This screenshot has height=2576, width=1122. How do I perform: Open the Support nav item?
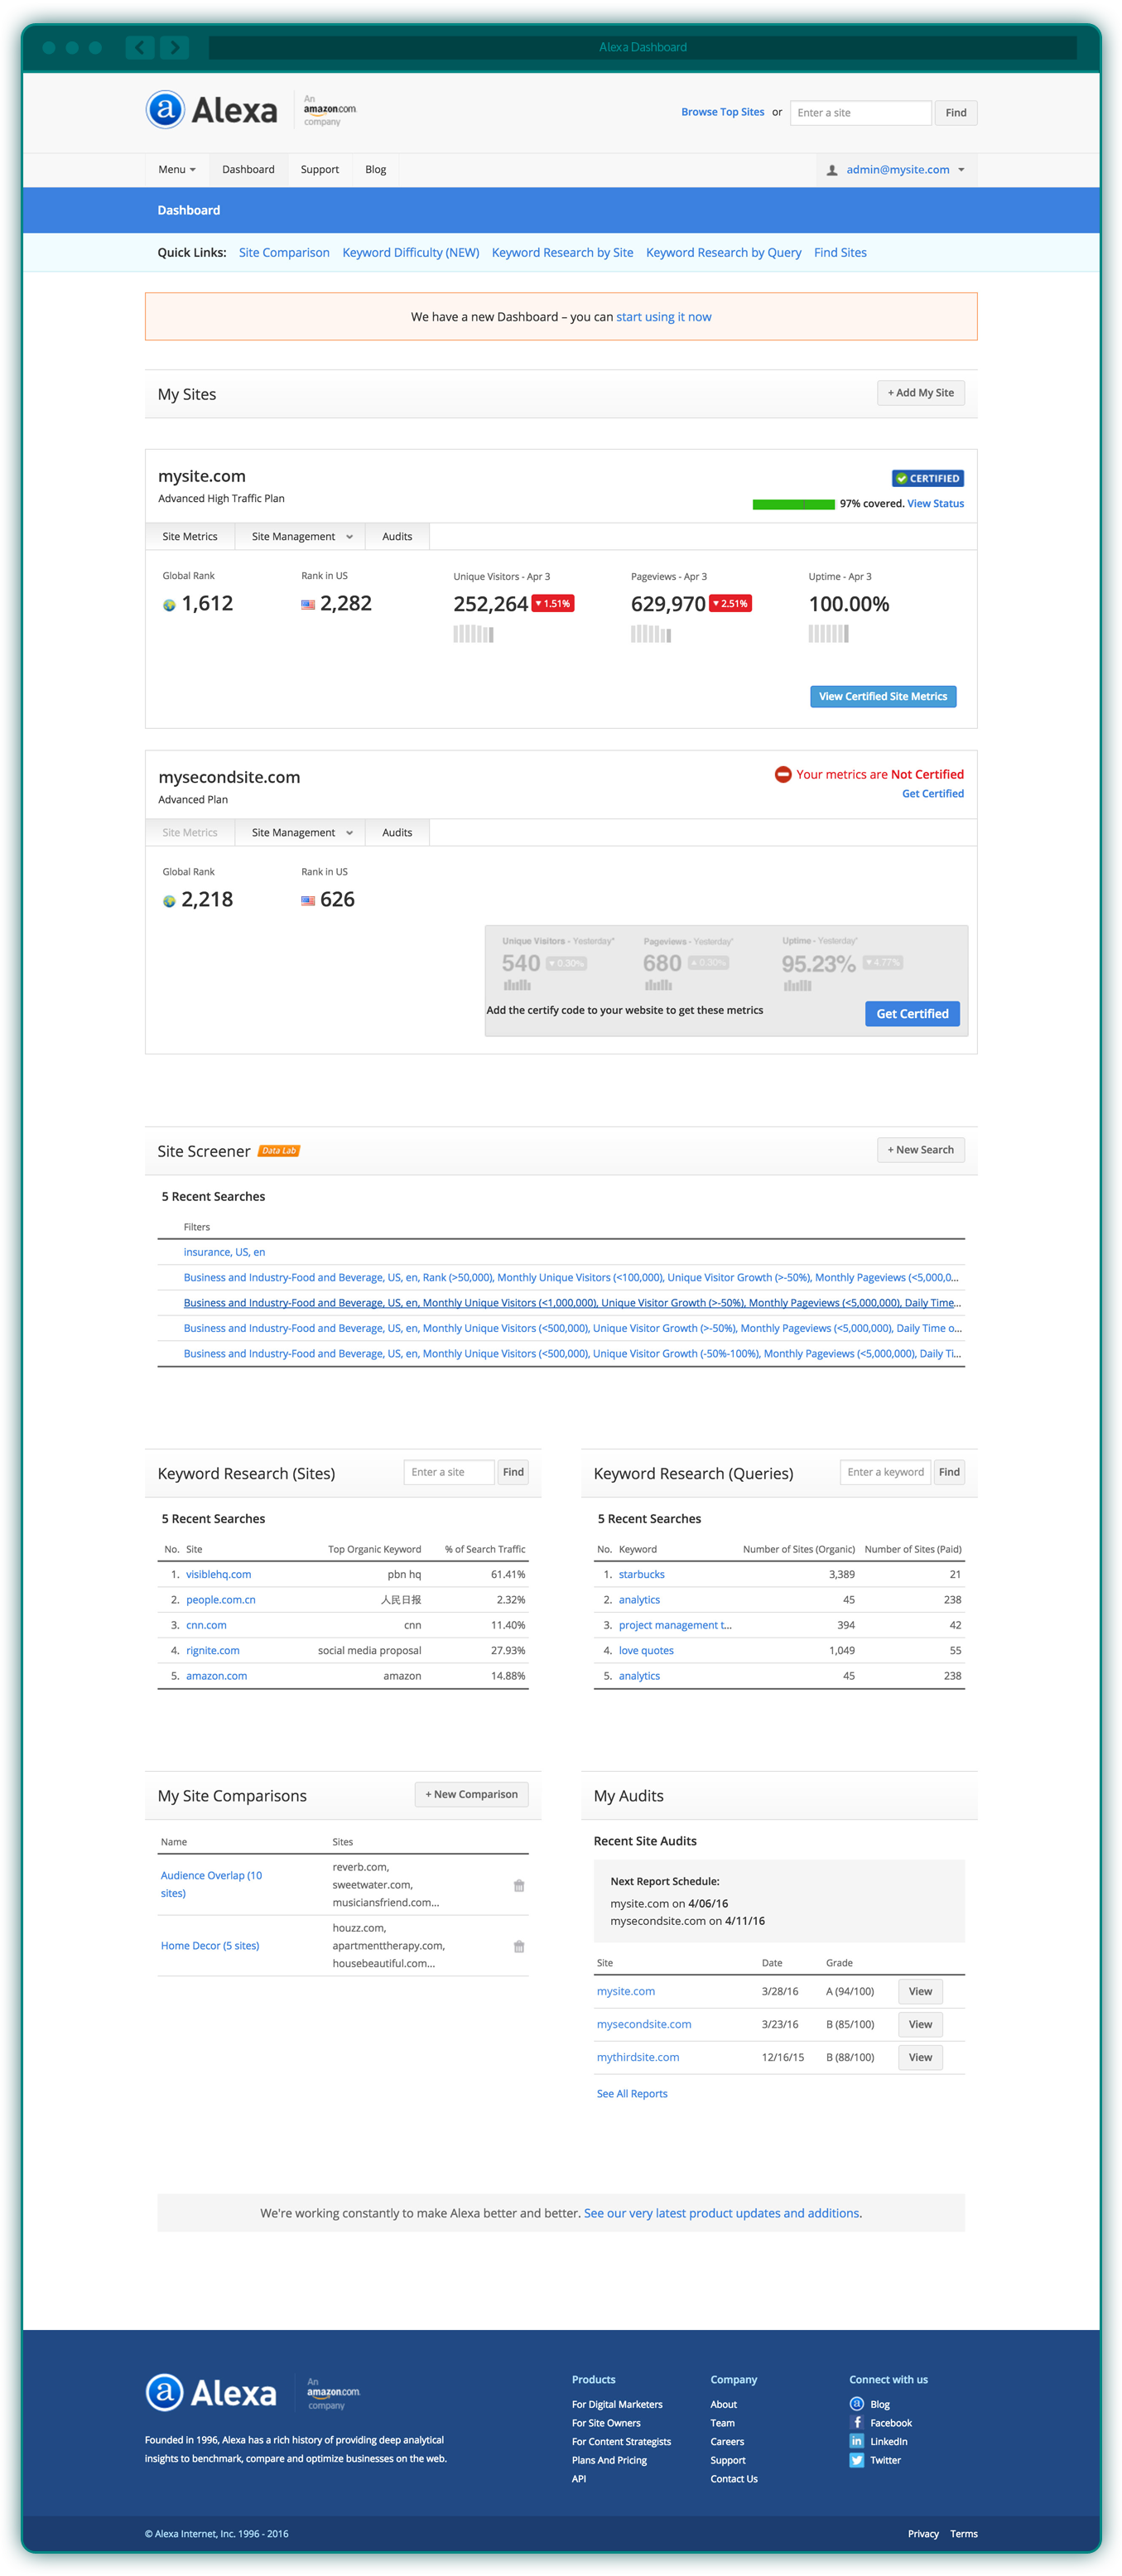pyautogui.click(x=320, y=170)
